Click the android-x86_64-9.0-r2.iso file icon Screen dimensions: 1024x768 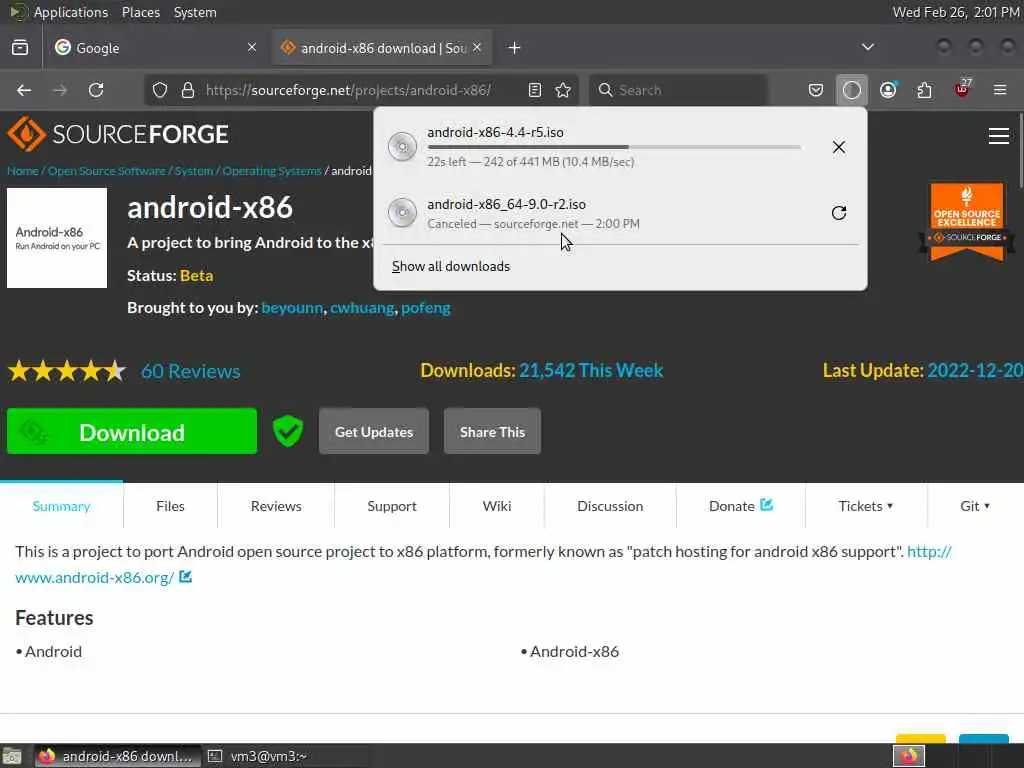(x=402, y=212)
